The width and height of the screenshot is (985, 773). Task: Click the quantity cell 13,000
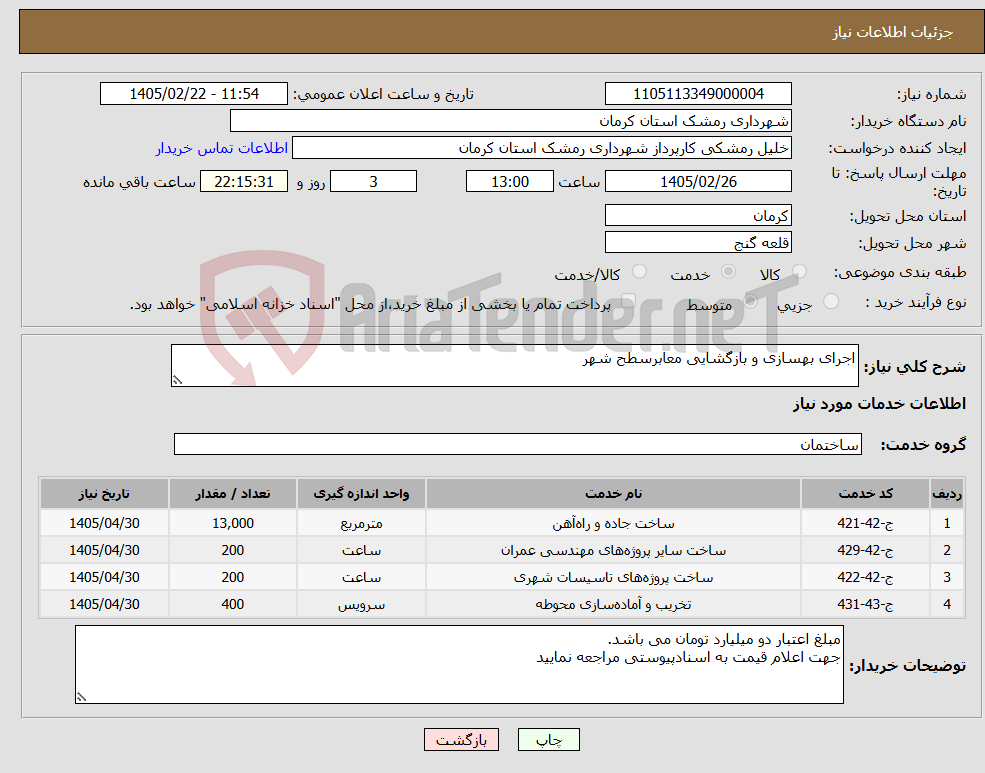(232, 523)
